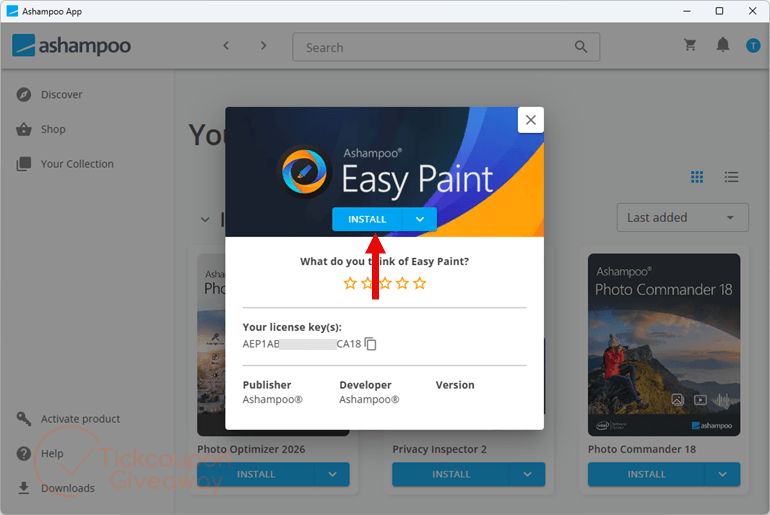770x515 pixels.
Task: Expand Photo Commander 18 install options
Action: pos(722,474)
